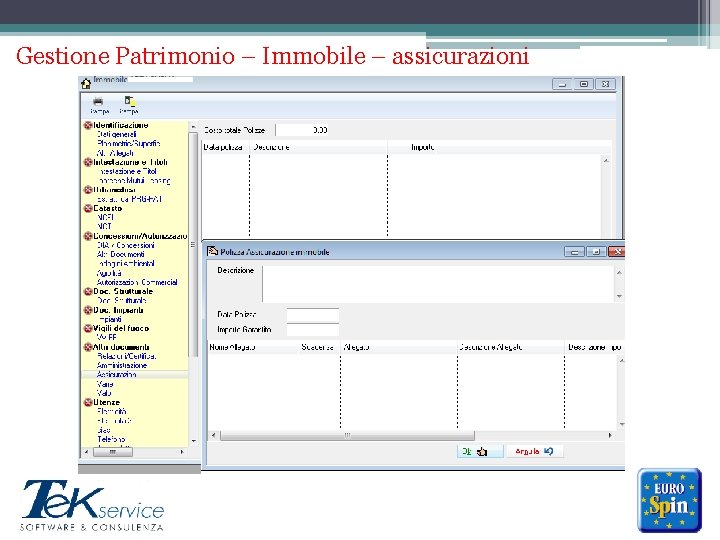Click Descrizione column header in policy list
Screen dimensions: 720x540
pos(319,147)
